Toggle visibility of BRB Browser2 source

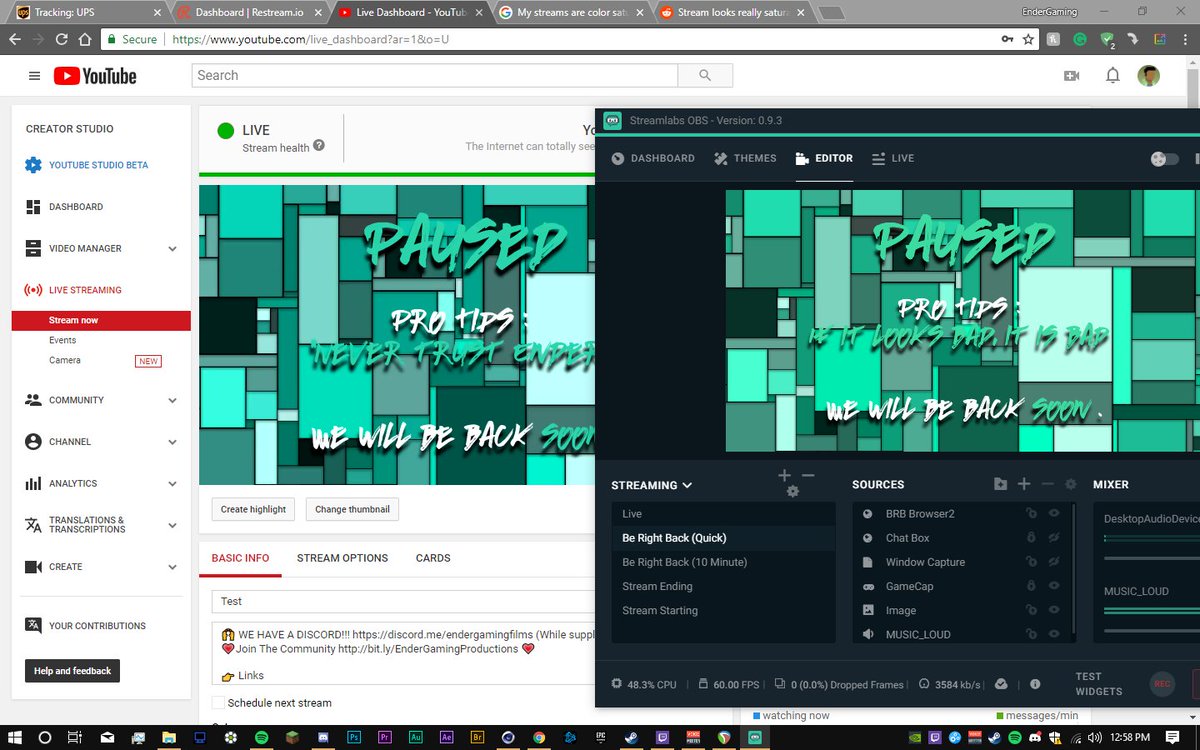[1054, 513]
